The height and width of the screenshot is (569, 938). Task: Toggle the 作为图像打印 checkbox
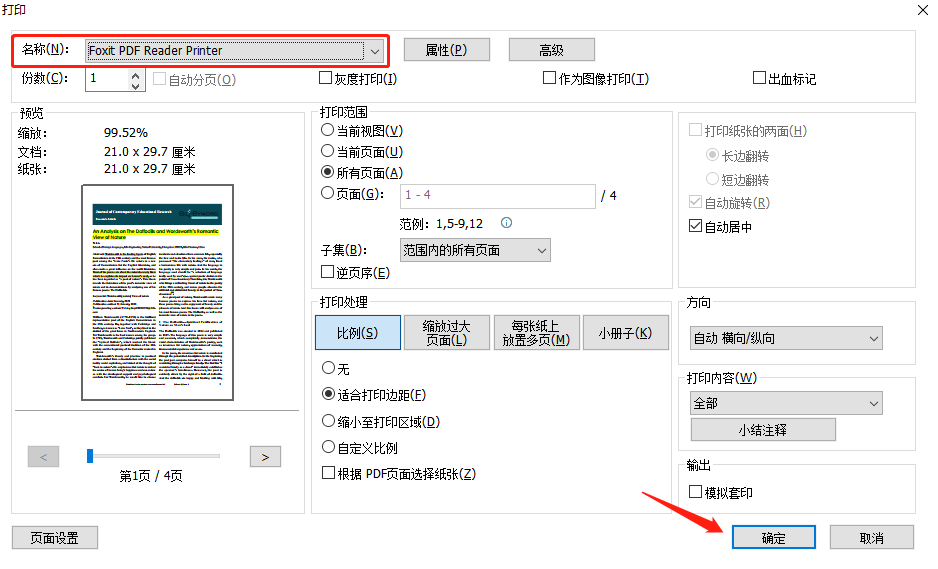click(x=549, y=78)
